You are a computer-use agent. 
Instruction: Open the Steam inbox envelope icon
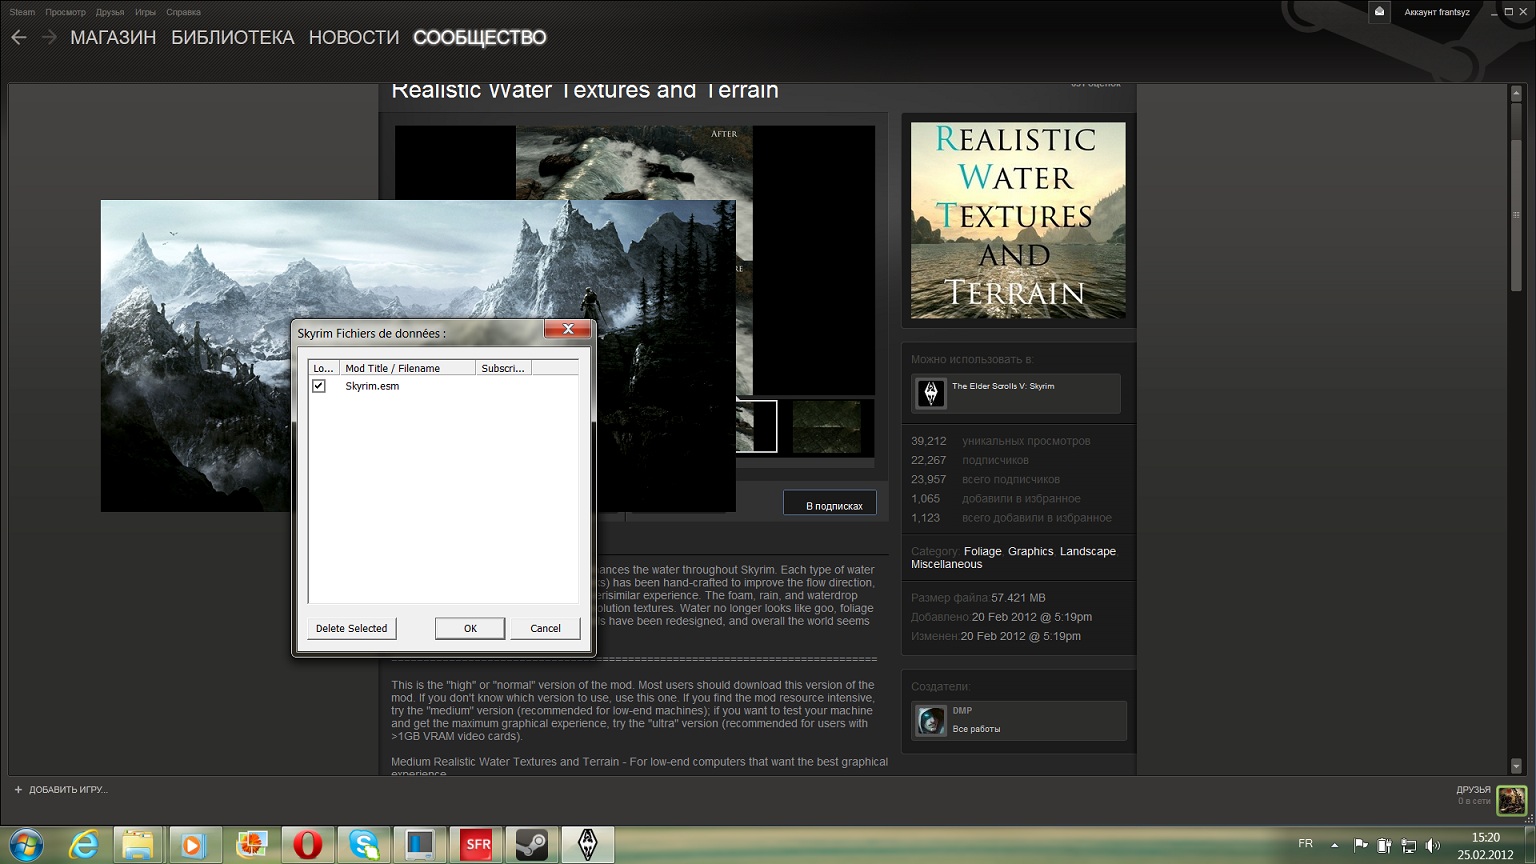point(1379,12)
